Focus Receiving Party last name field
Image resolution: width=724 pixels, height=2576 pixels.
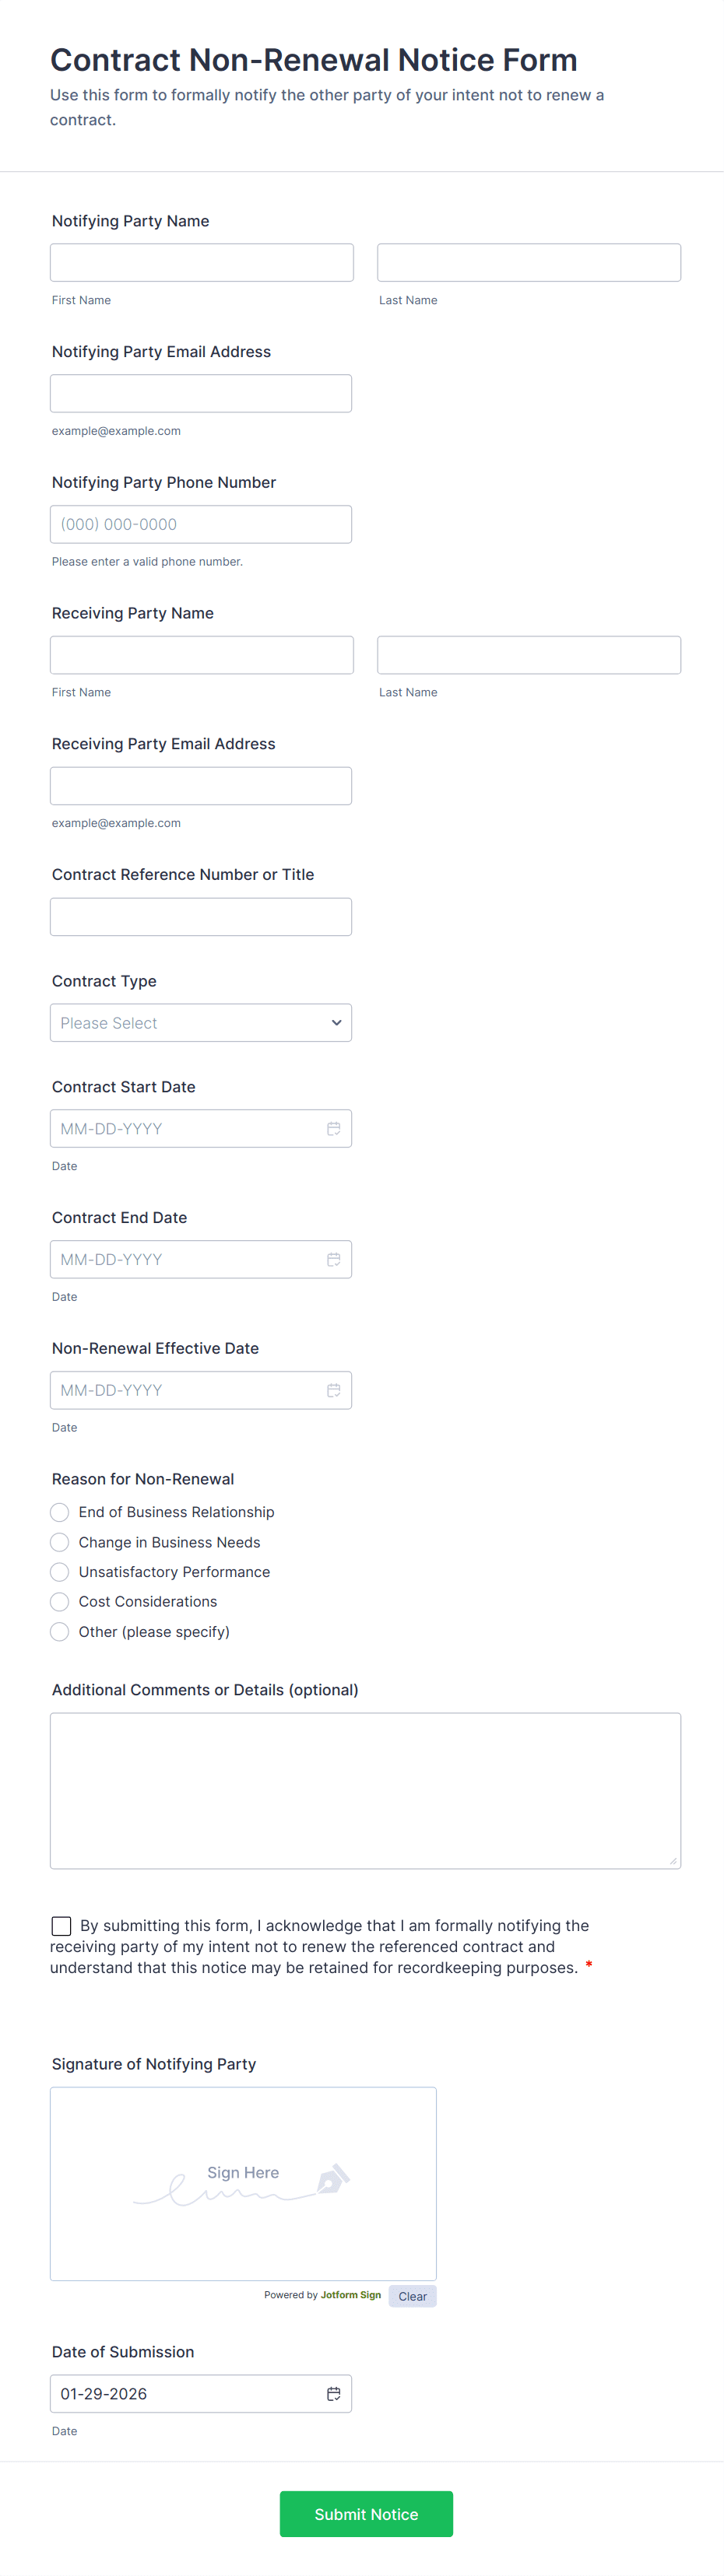coord(529,655)
